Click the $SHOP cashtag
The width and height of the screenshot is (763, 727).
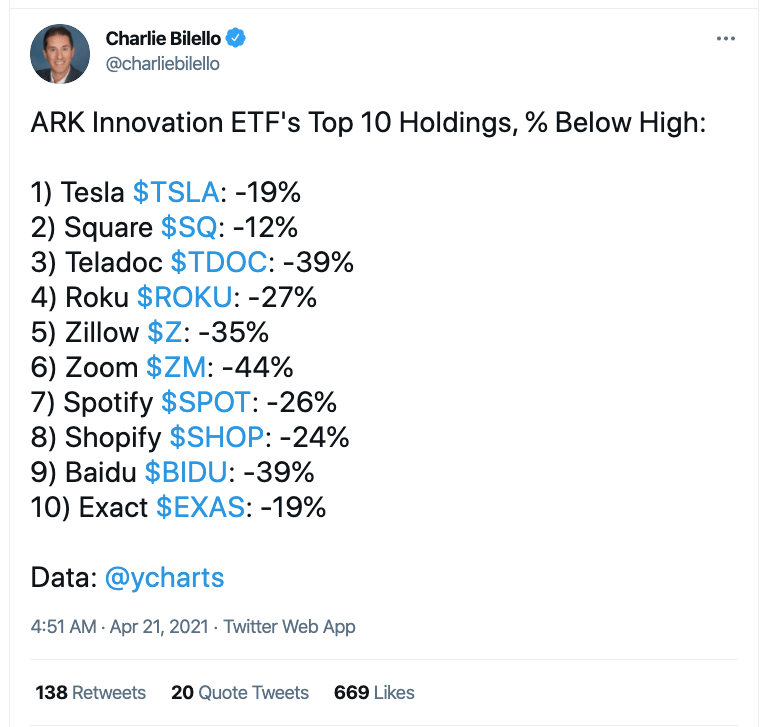(x=216, y=437)
